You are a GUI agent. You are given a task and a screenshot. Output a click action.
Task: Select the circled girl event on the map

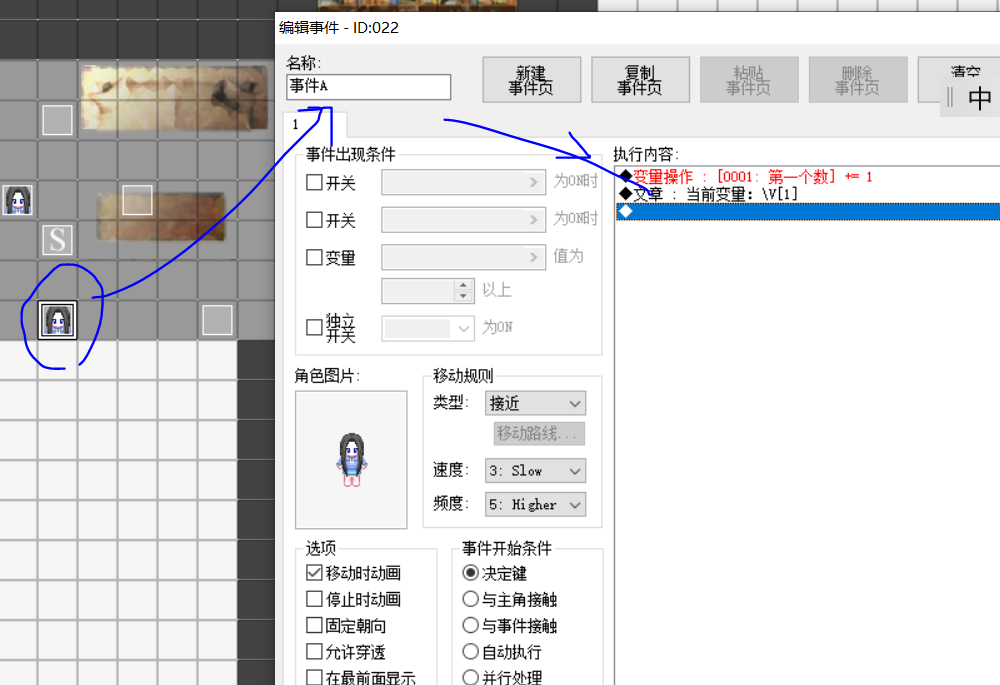click(57, 320)
